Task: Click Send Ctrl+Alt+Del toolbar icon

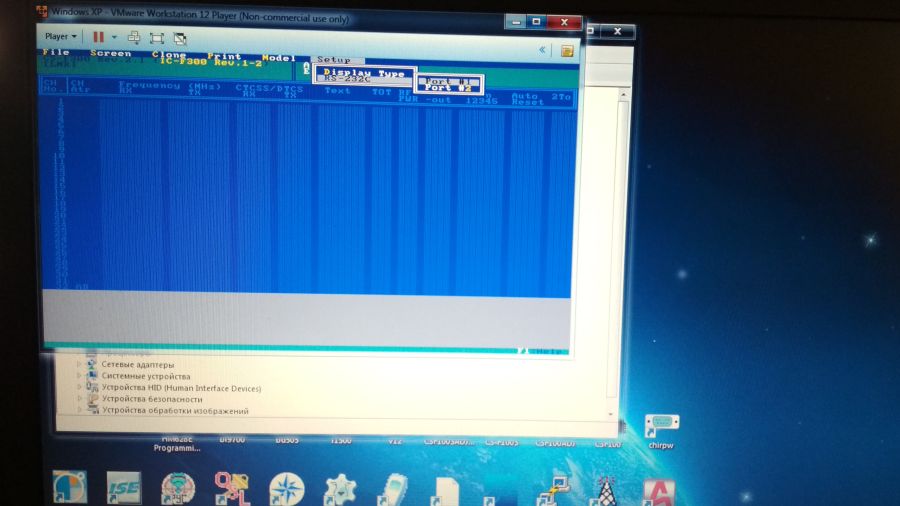Action: (x=134, y=37)
